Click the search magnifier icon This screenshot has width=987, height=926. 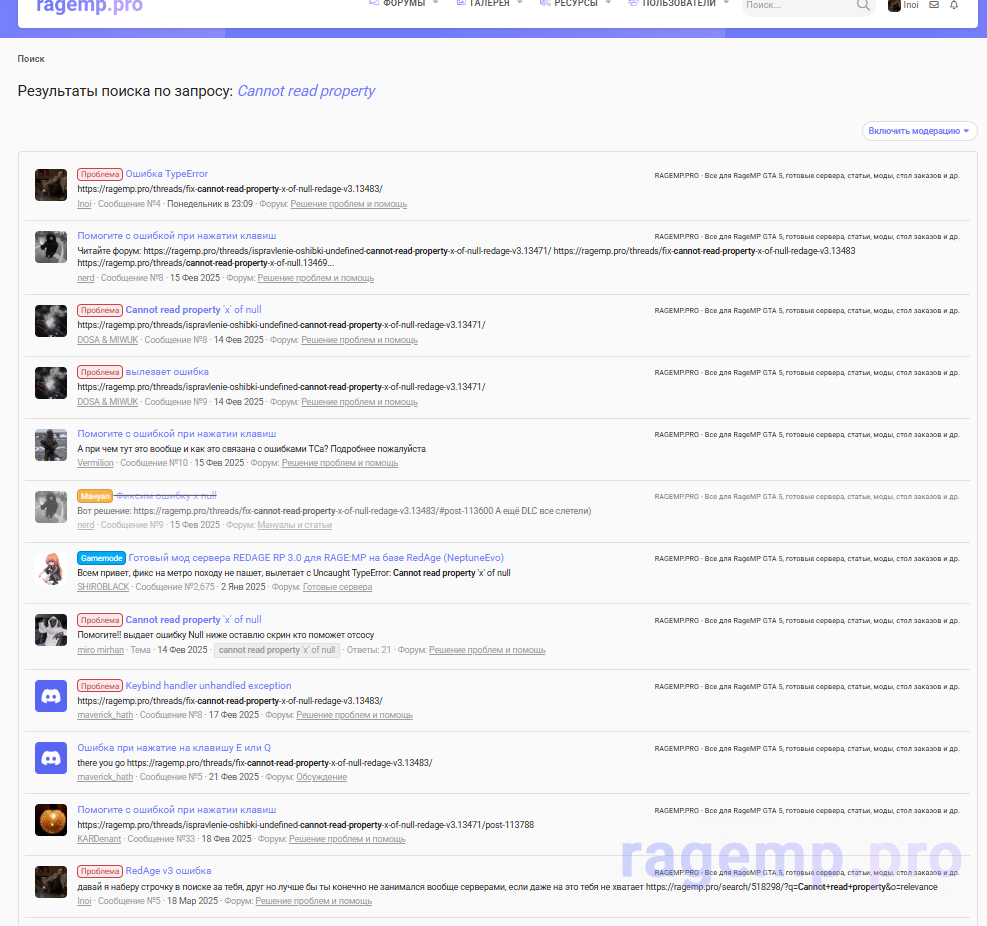pyautogui.click(x=863, y=5)
